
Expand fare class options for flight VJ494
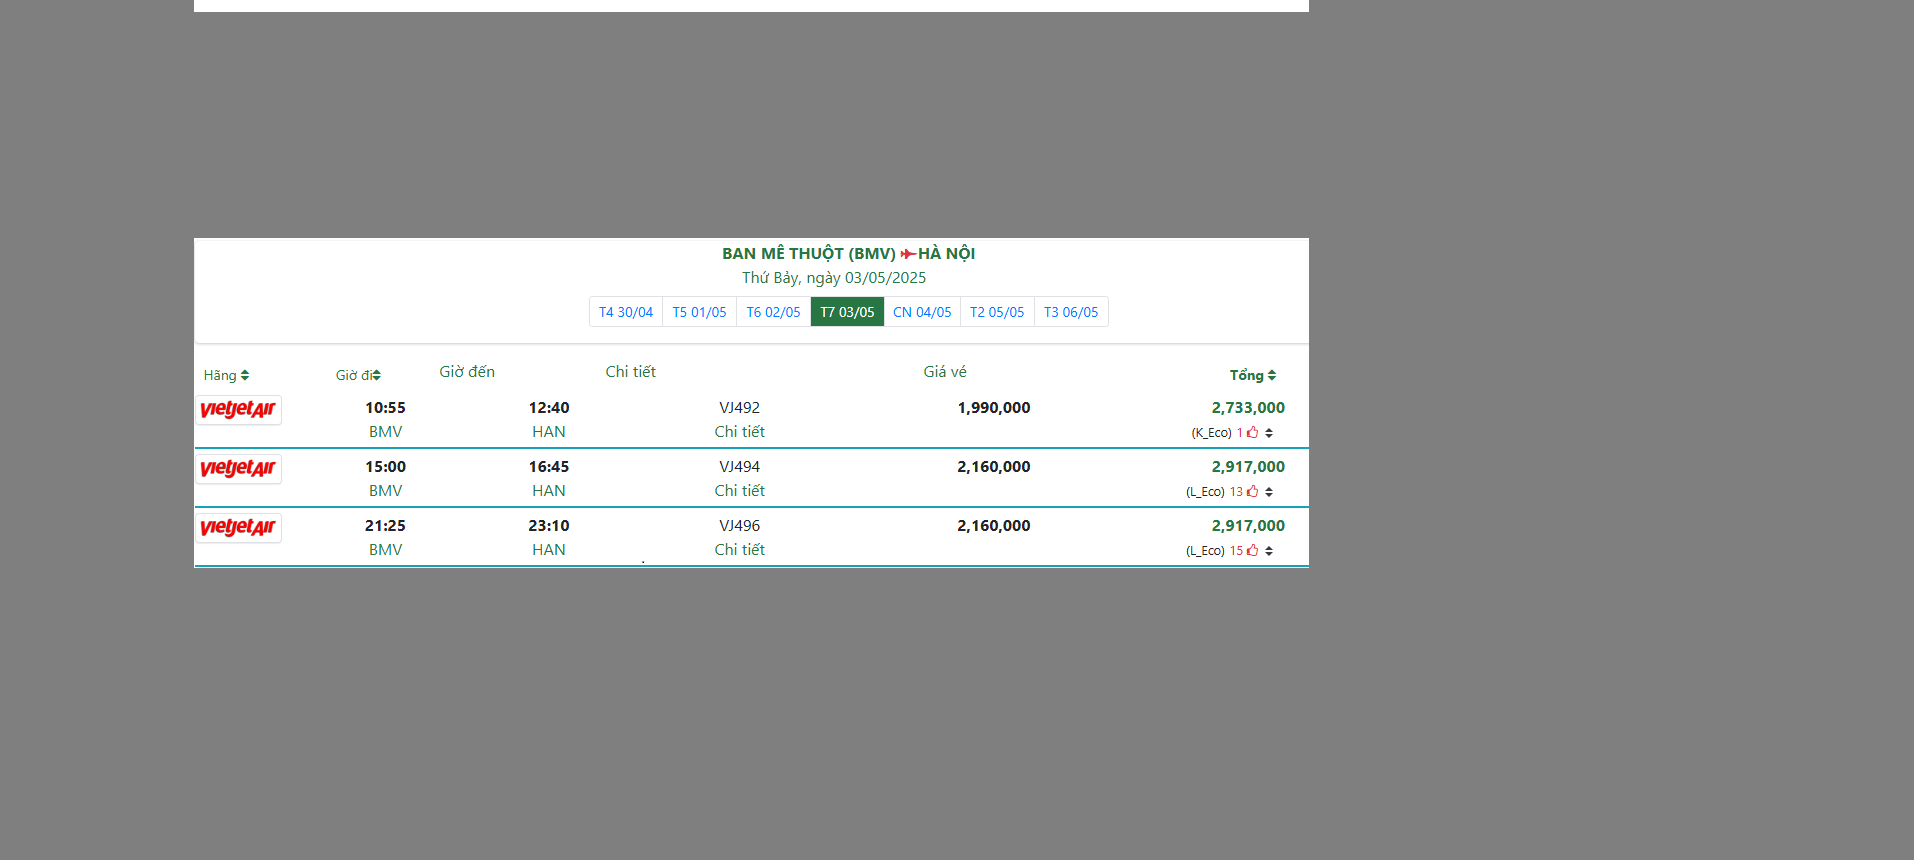tap(1269, 493)
